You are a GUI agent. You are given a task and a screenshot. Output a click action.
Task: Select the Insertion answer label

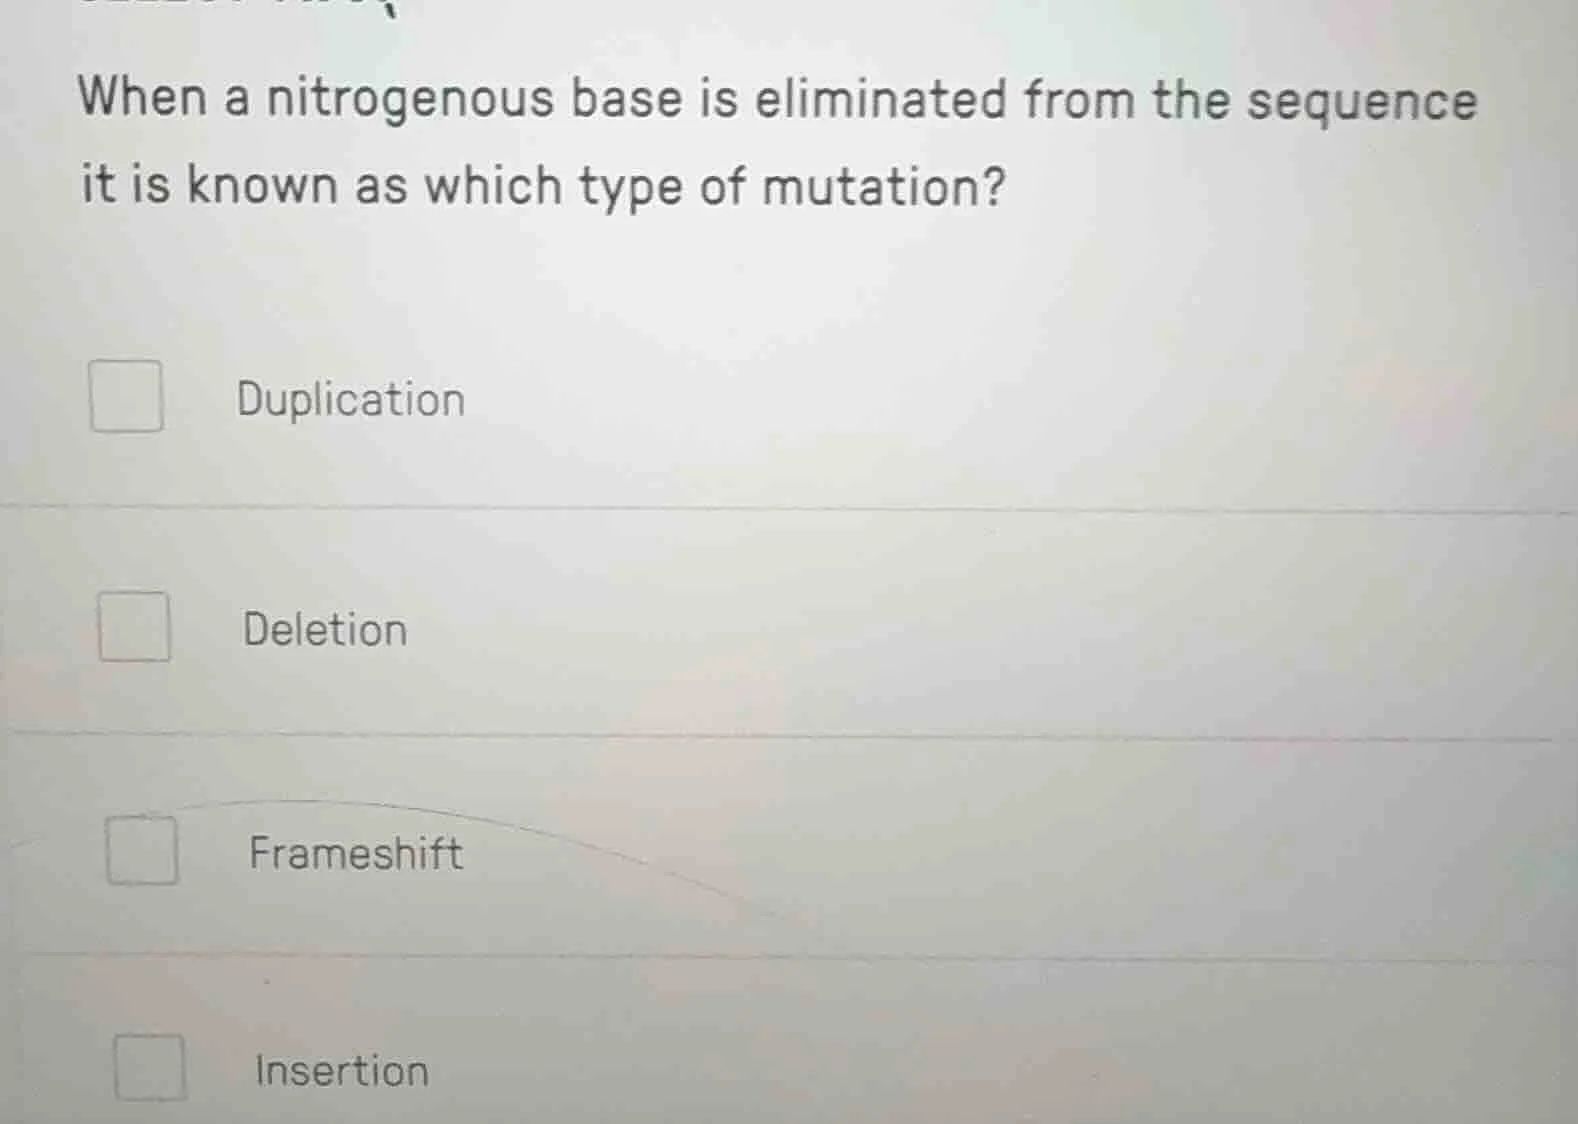[x=339, y=1071]
